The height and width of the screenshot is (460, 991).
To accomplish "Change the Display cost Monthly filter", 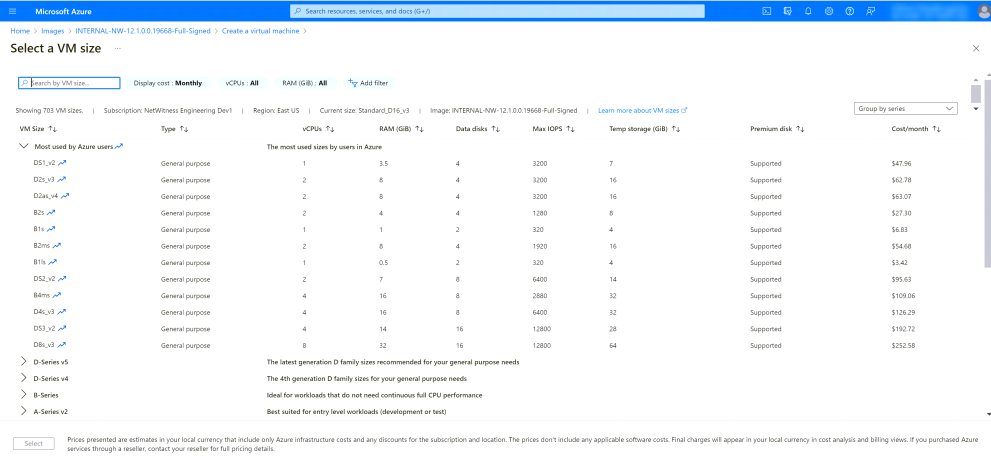I will tap(167, 83).
